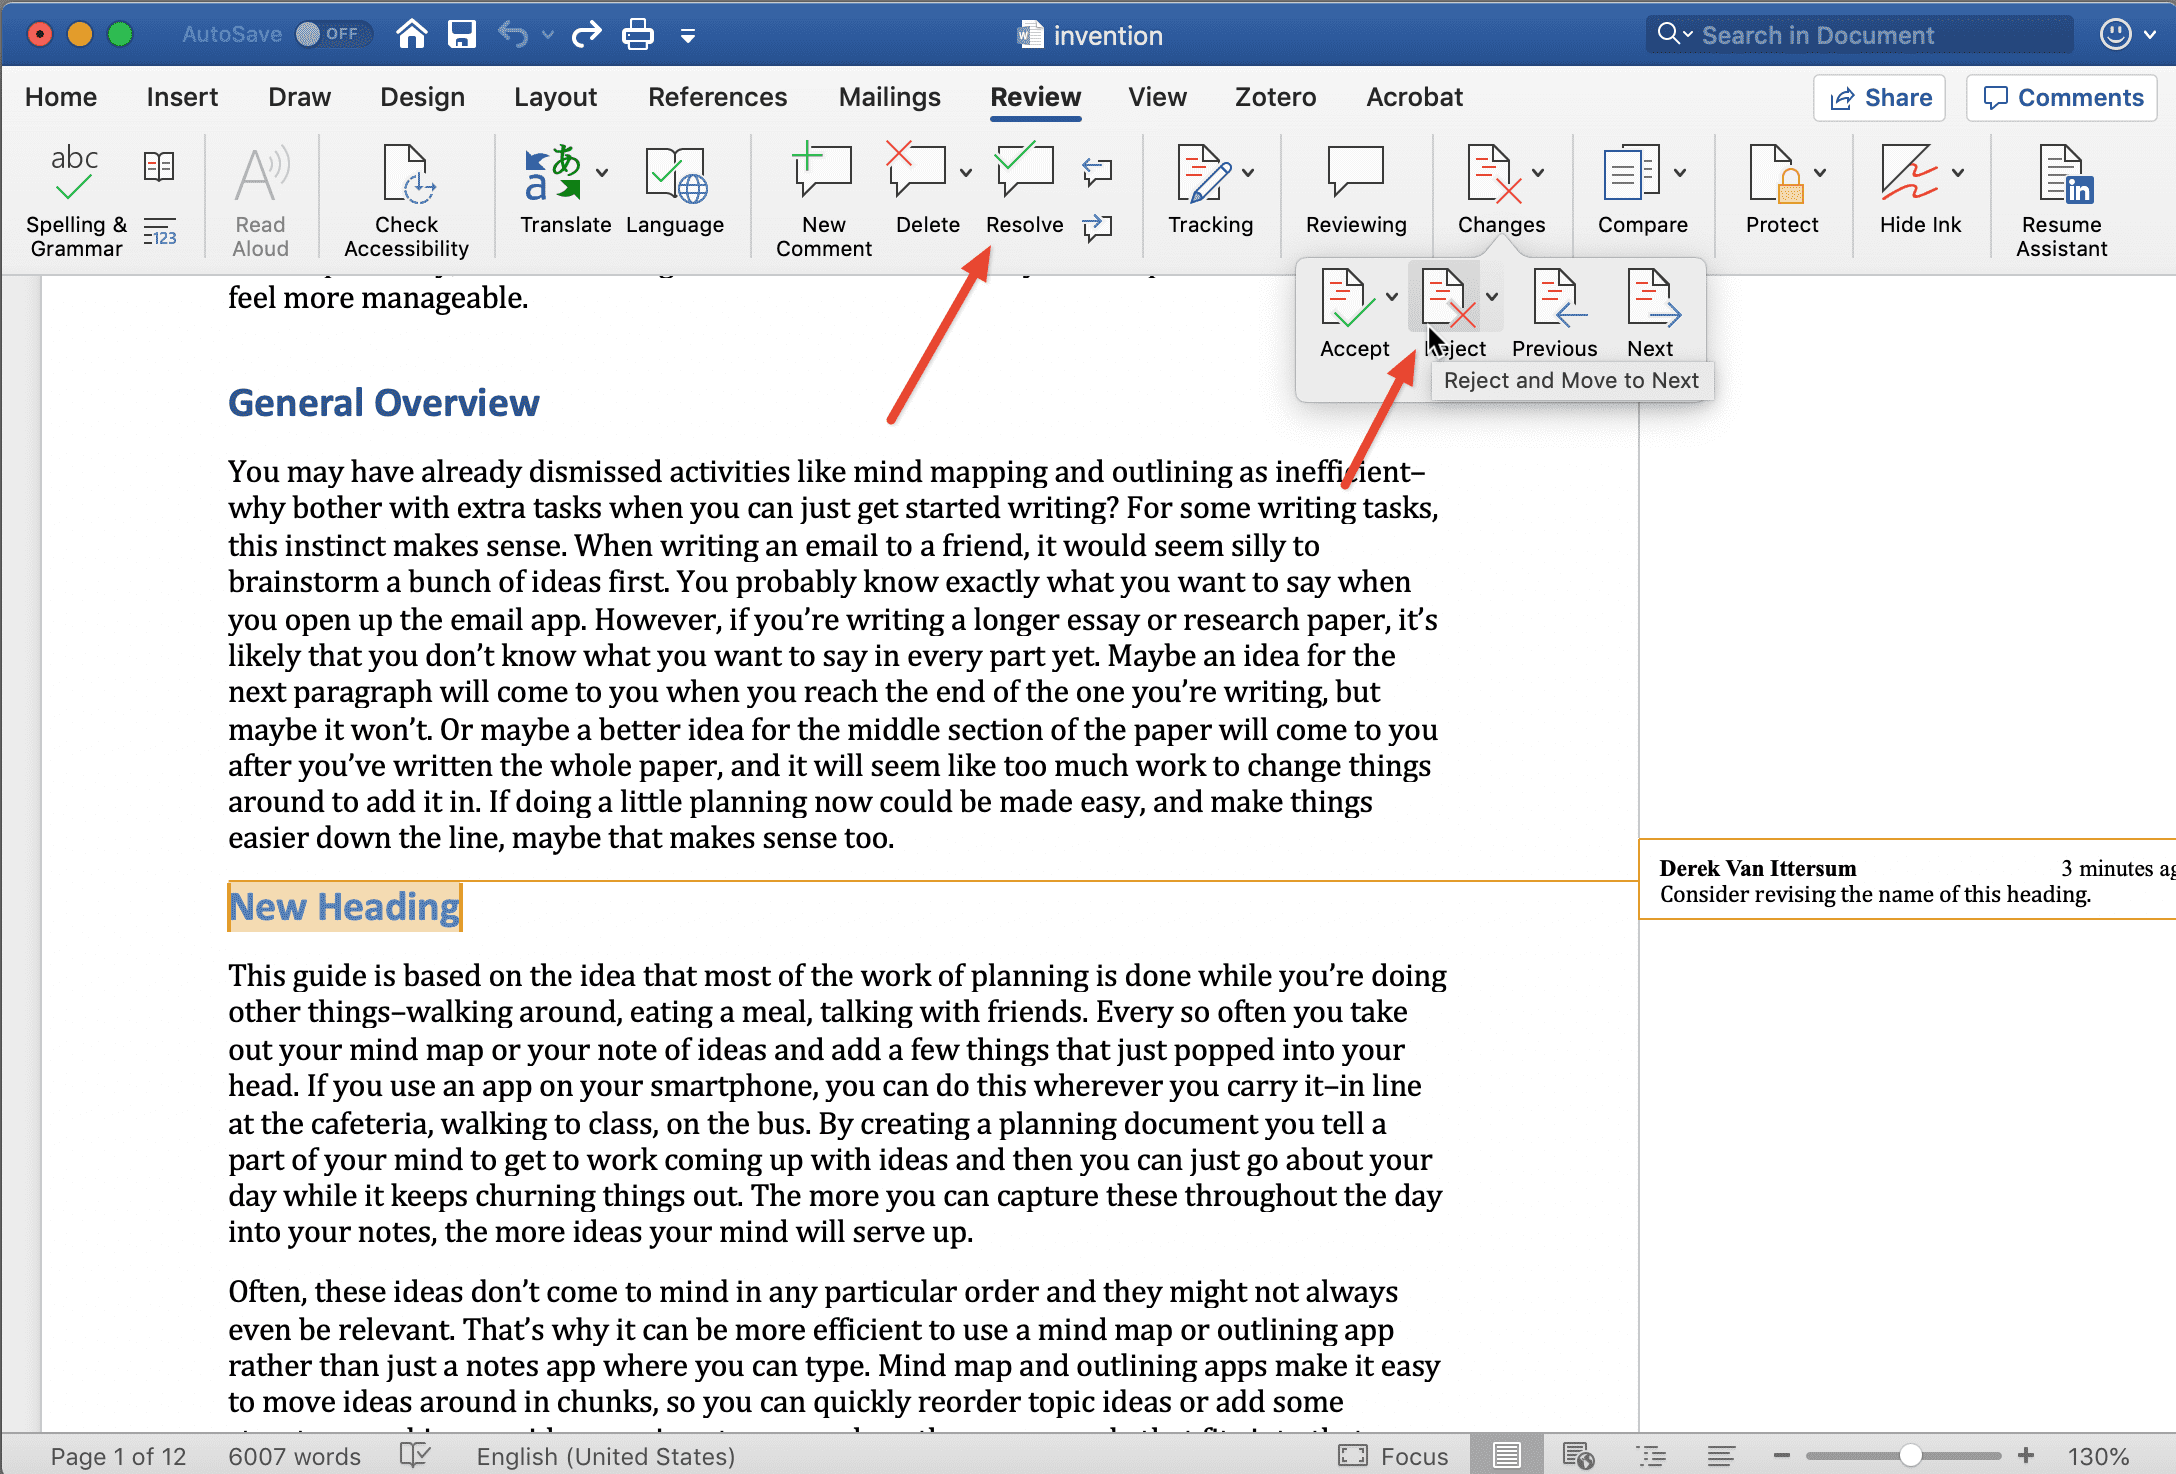Reject change and move to next

[1448, 298]
